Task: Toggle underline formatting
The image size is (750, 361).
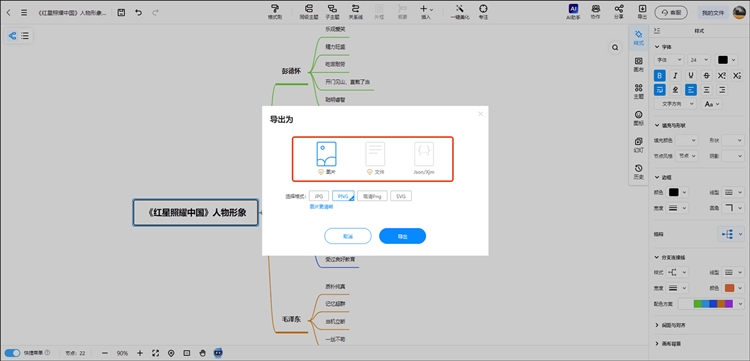Action: [x=691, y=75]
